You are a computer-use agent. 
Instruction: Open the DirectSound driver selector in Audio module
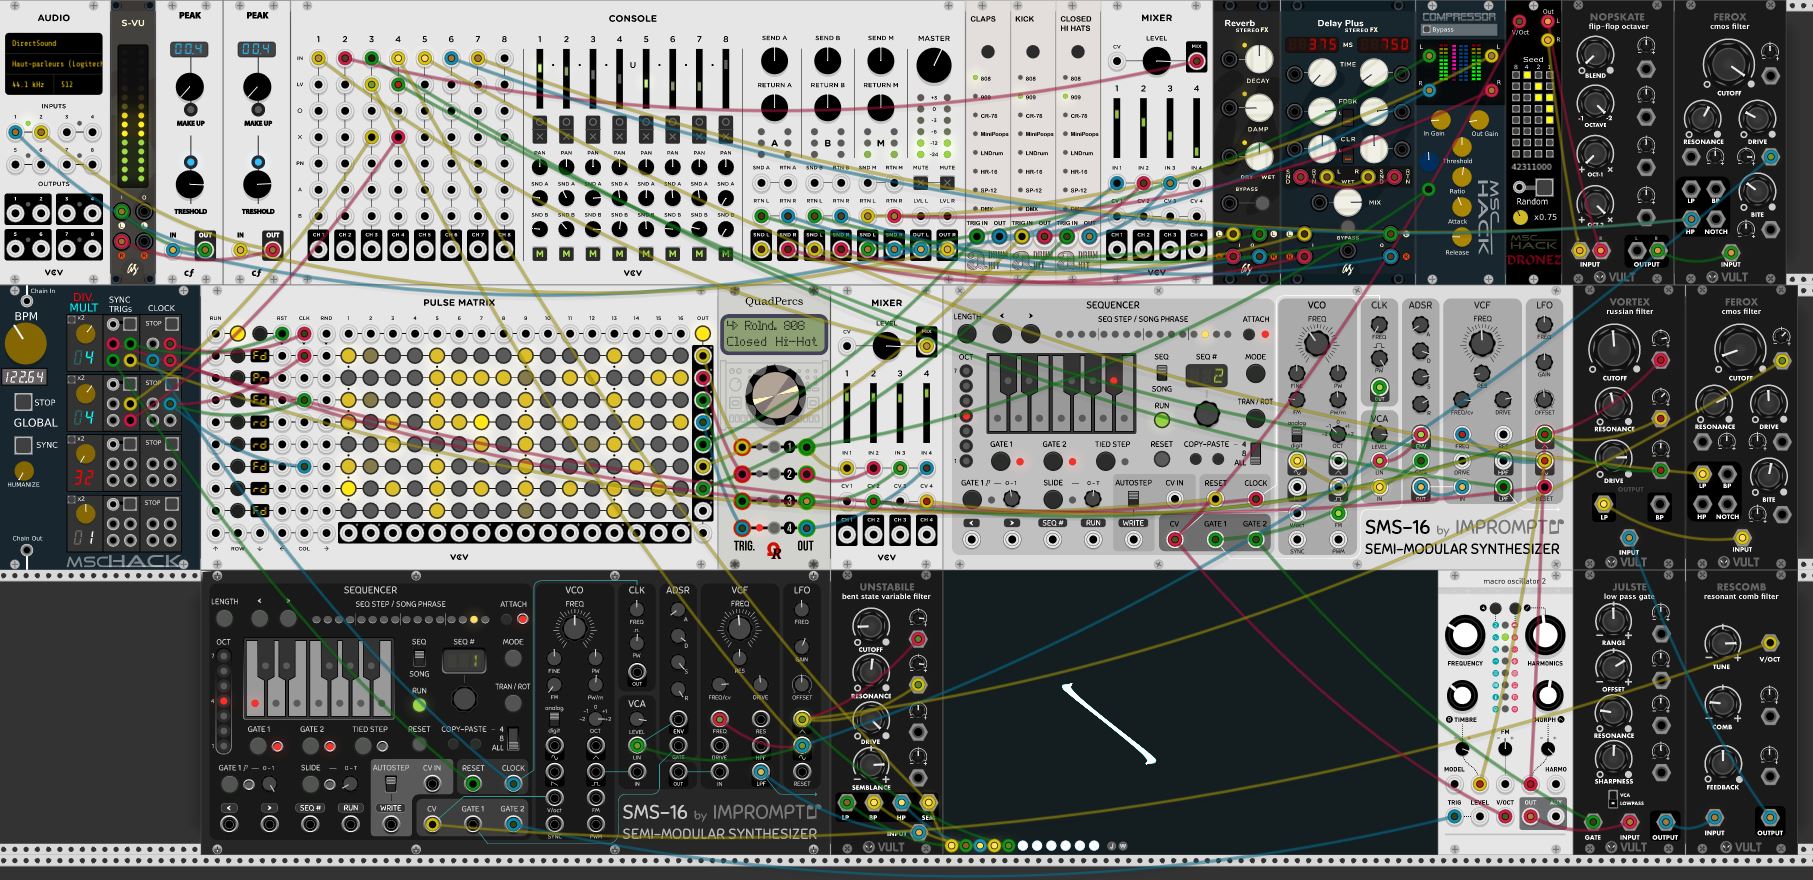55,44
